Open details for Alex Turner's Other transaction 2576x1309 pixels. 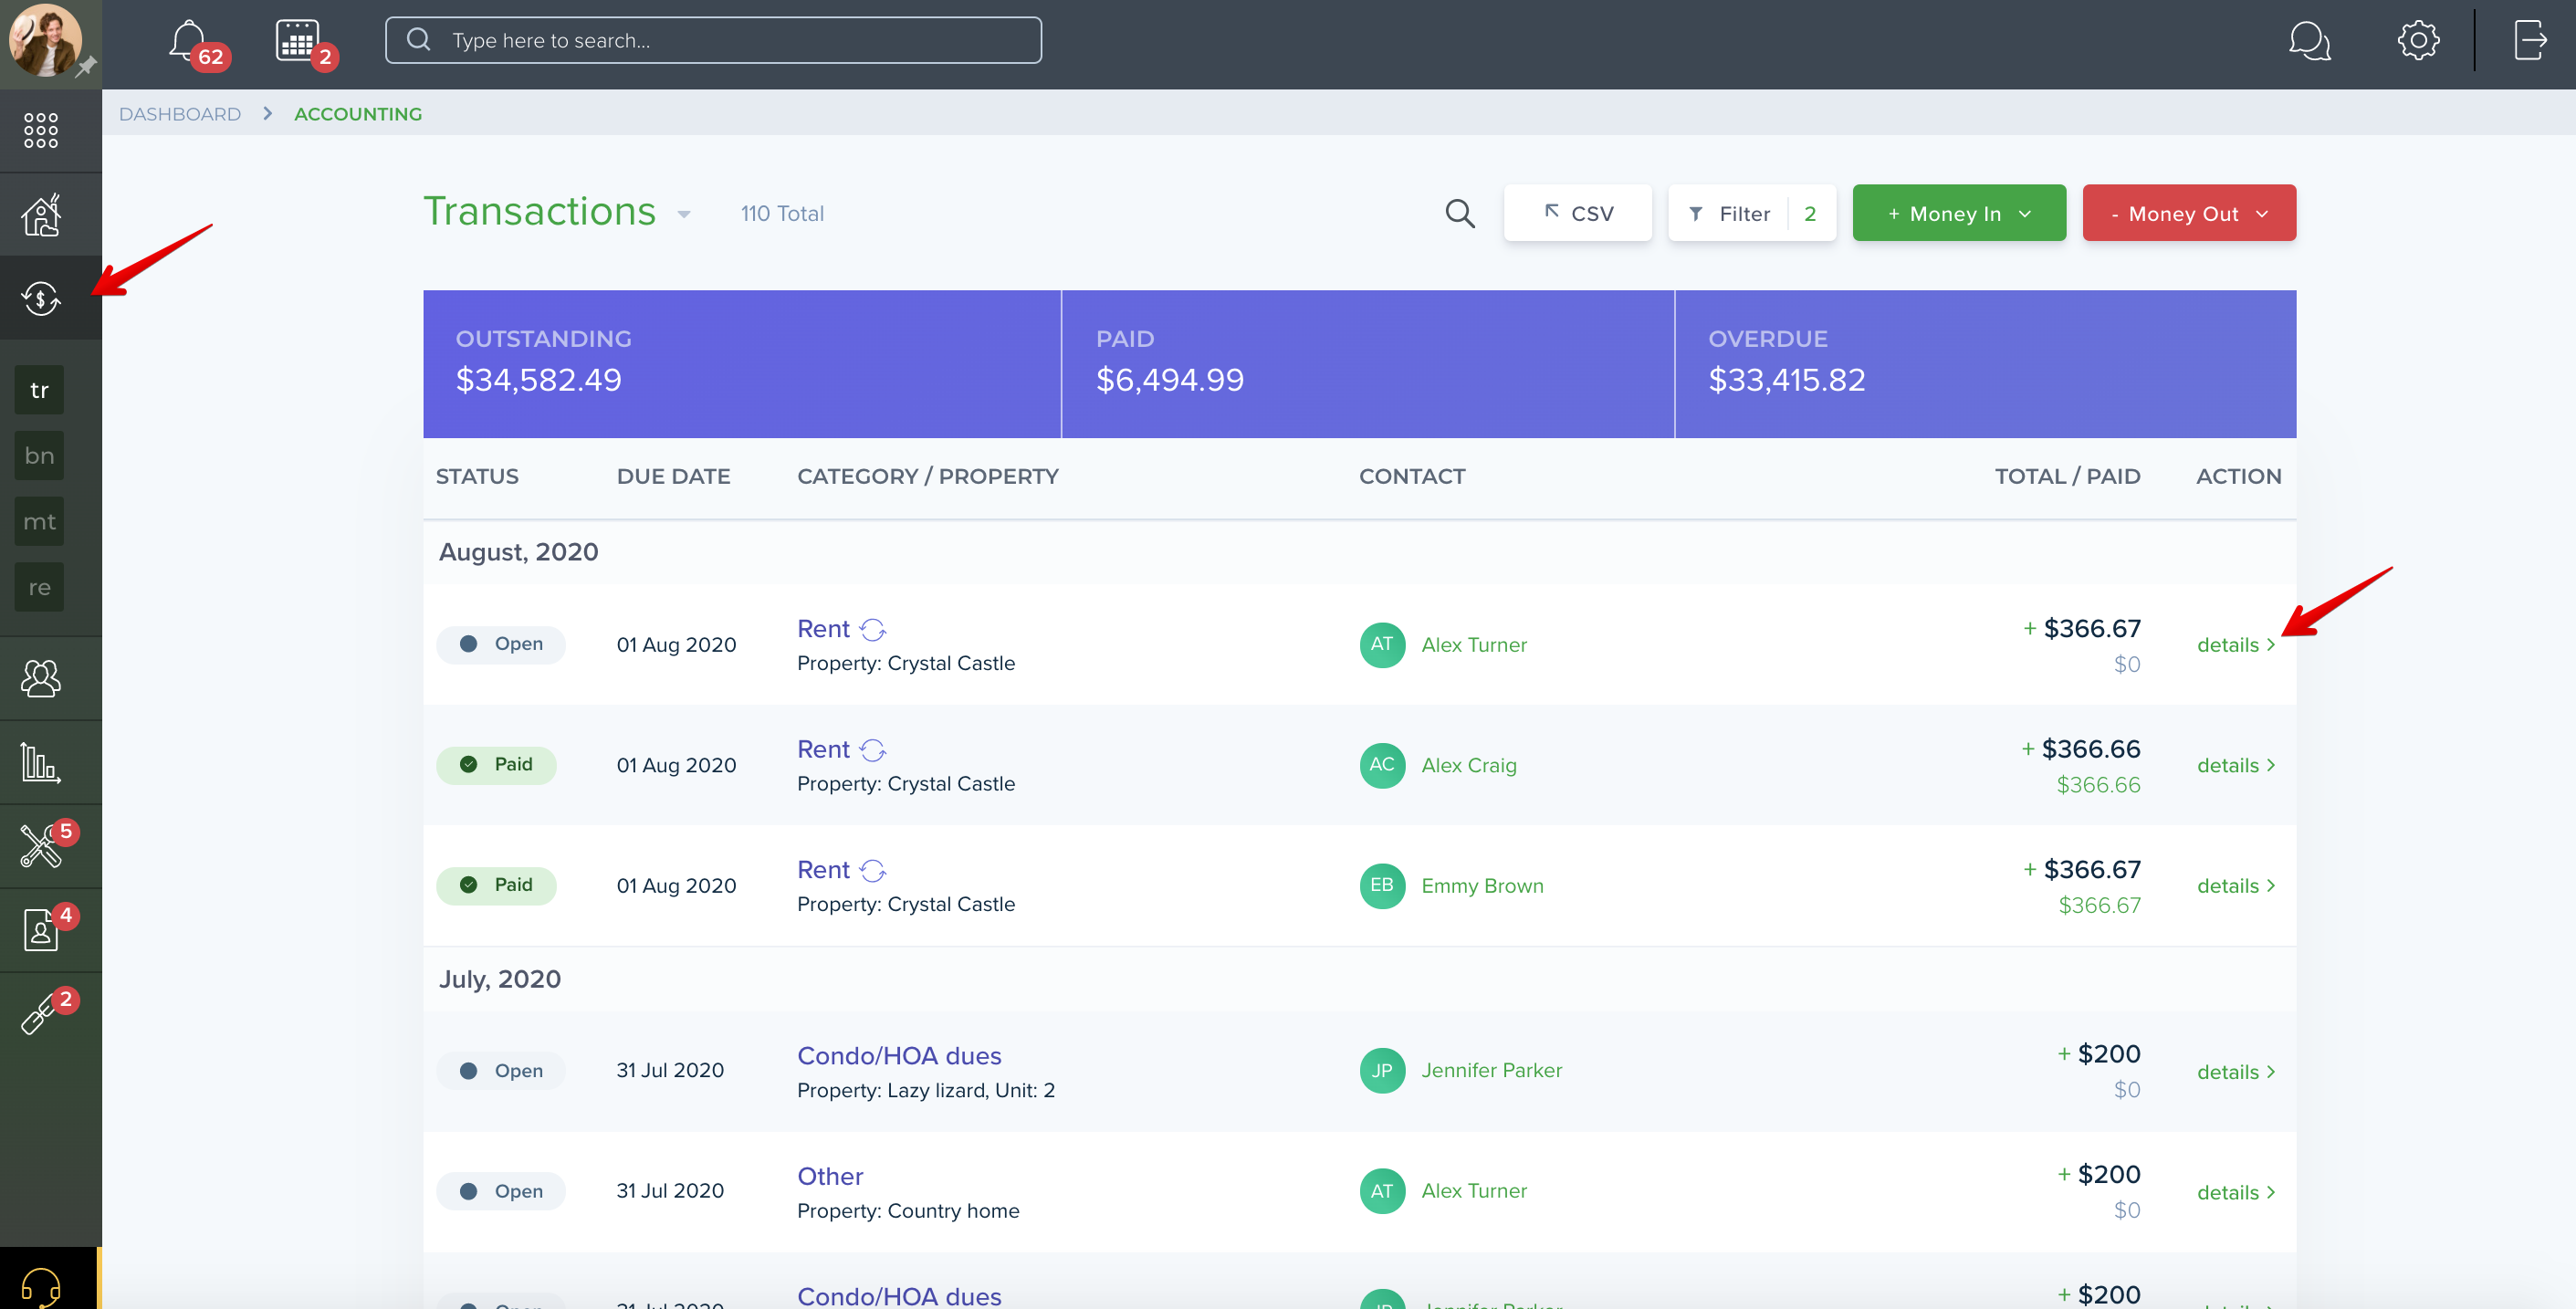coord(2235,1193)
